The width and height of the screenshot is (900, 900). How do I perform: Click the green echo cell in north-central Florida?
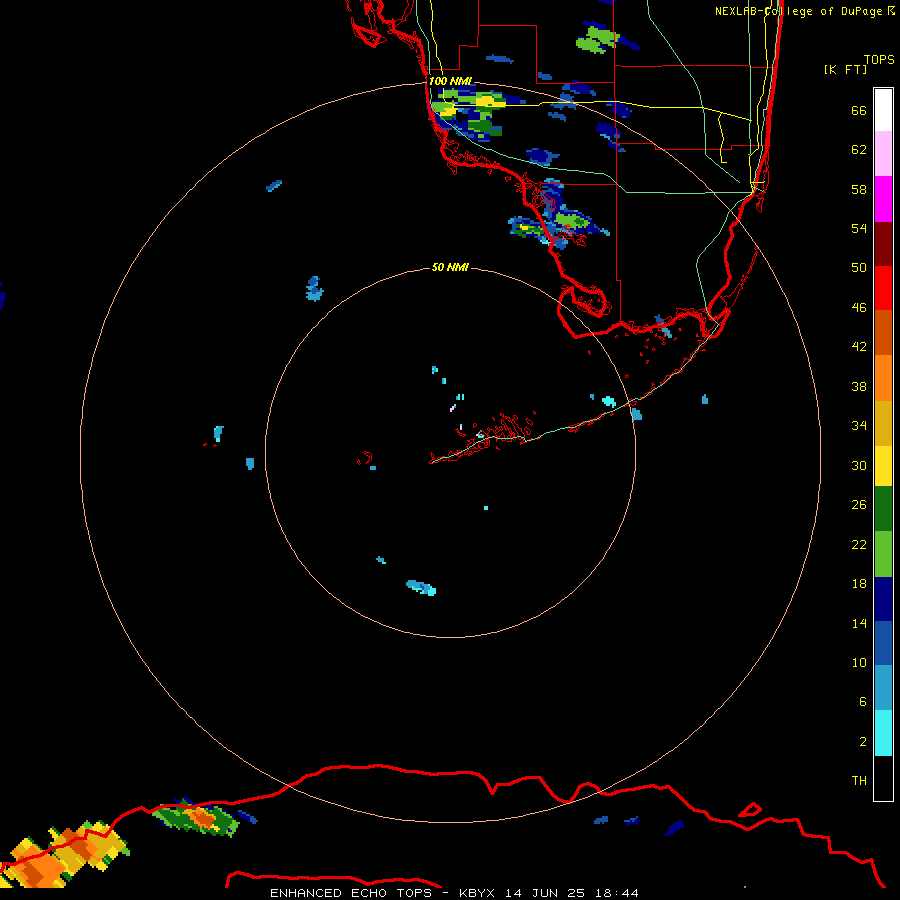tap(597, 41)
